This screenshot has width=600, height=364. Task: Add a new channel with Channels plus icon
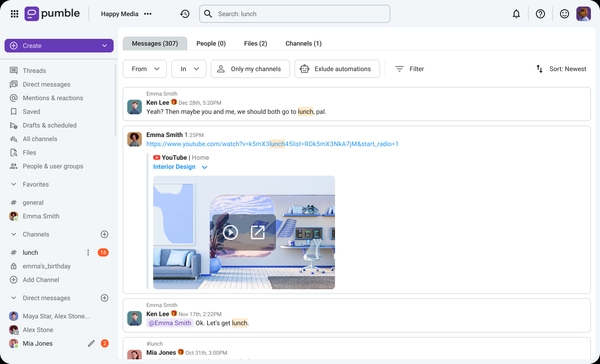(x=104, y=234)
